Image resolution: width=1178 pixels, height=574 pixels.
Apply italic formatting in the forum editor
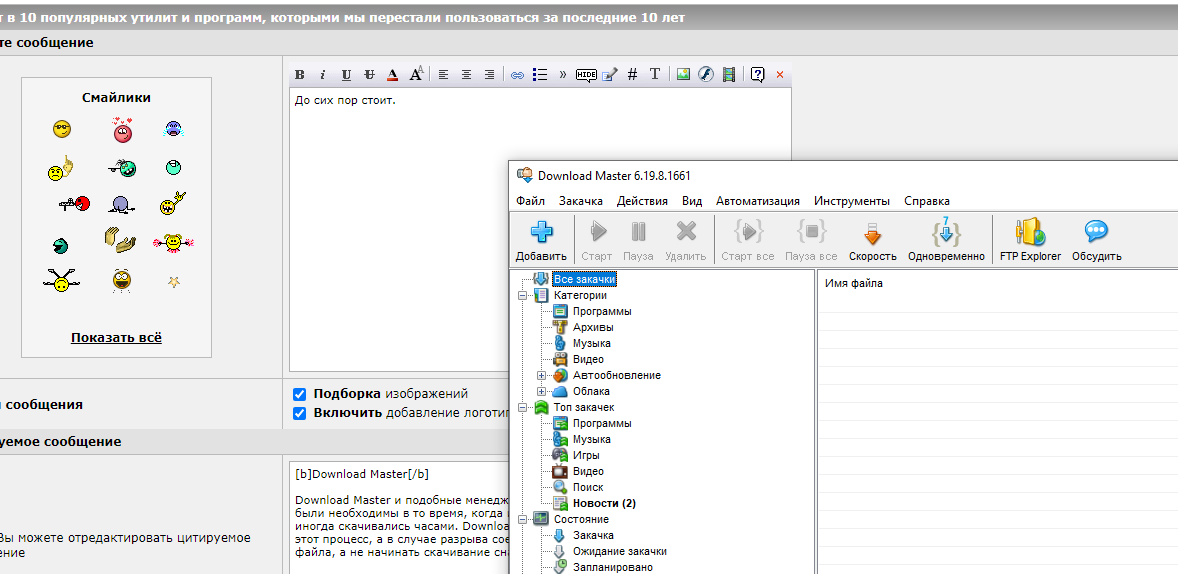click(322, 74)
